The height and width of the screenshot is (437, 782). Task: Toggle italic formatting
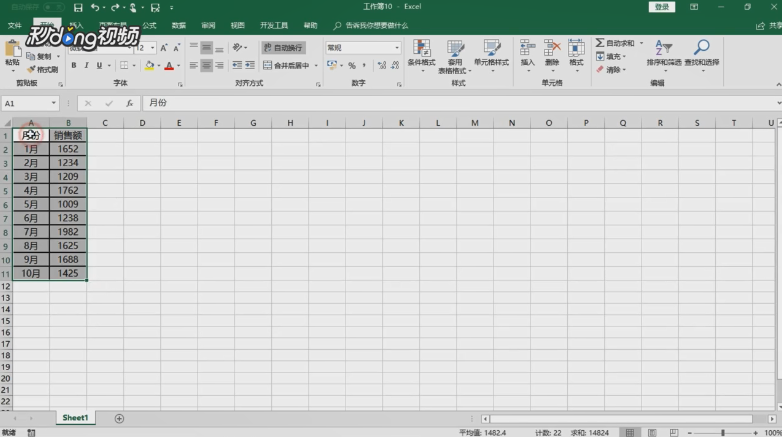click(x=86, y=65)
